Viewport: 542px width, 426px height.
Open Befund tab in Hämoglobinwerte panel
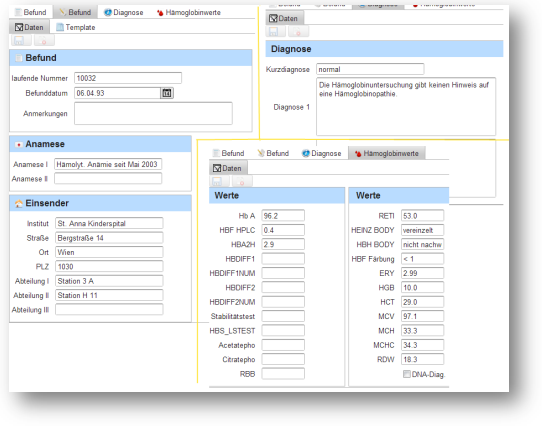tap(228, 153)
